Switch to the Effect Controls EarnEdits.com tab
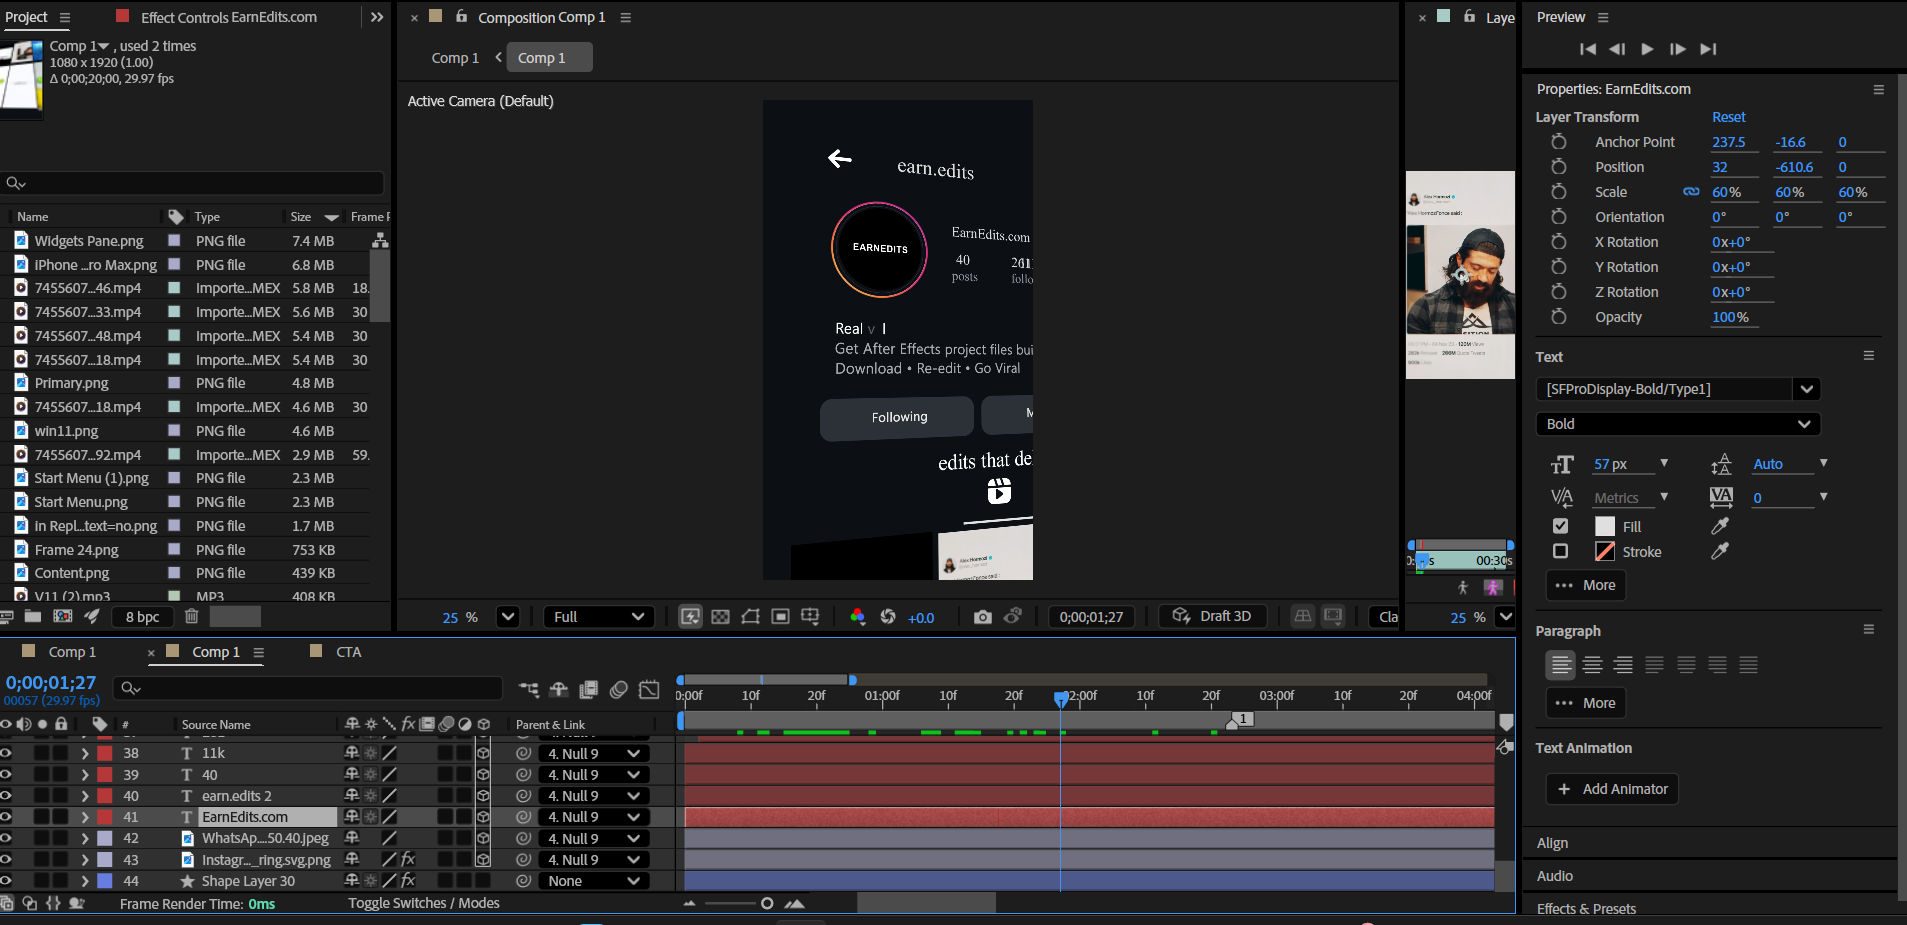 pos(228,17)
